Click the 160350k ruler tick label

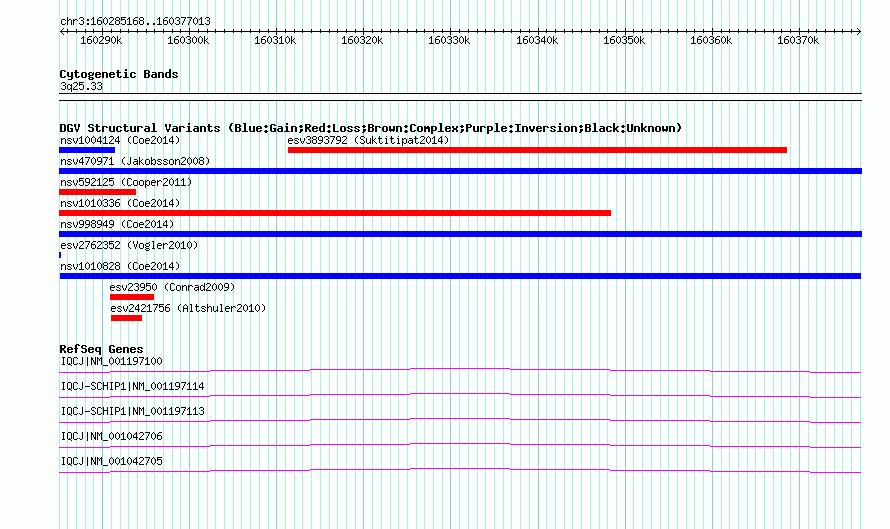coord(624,41)
